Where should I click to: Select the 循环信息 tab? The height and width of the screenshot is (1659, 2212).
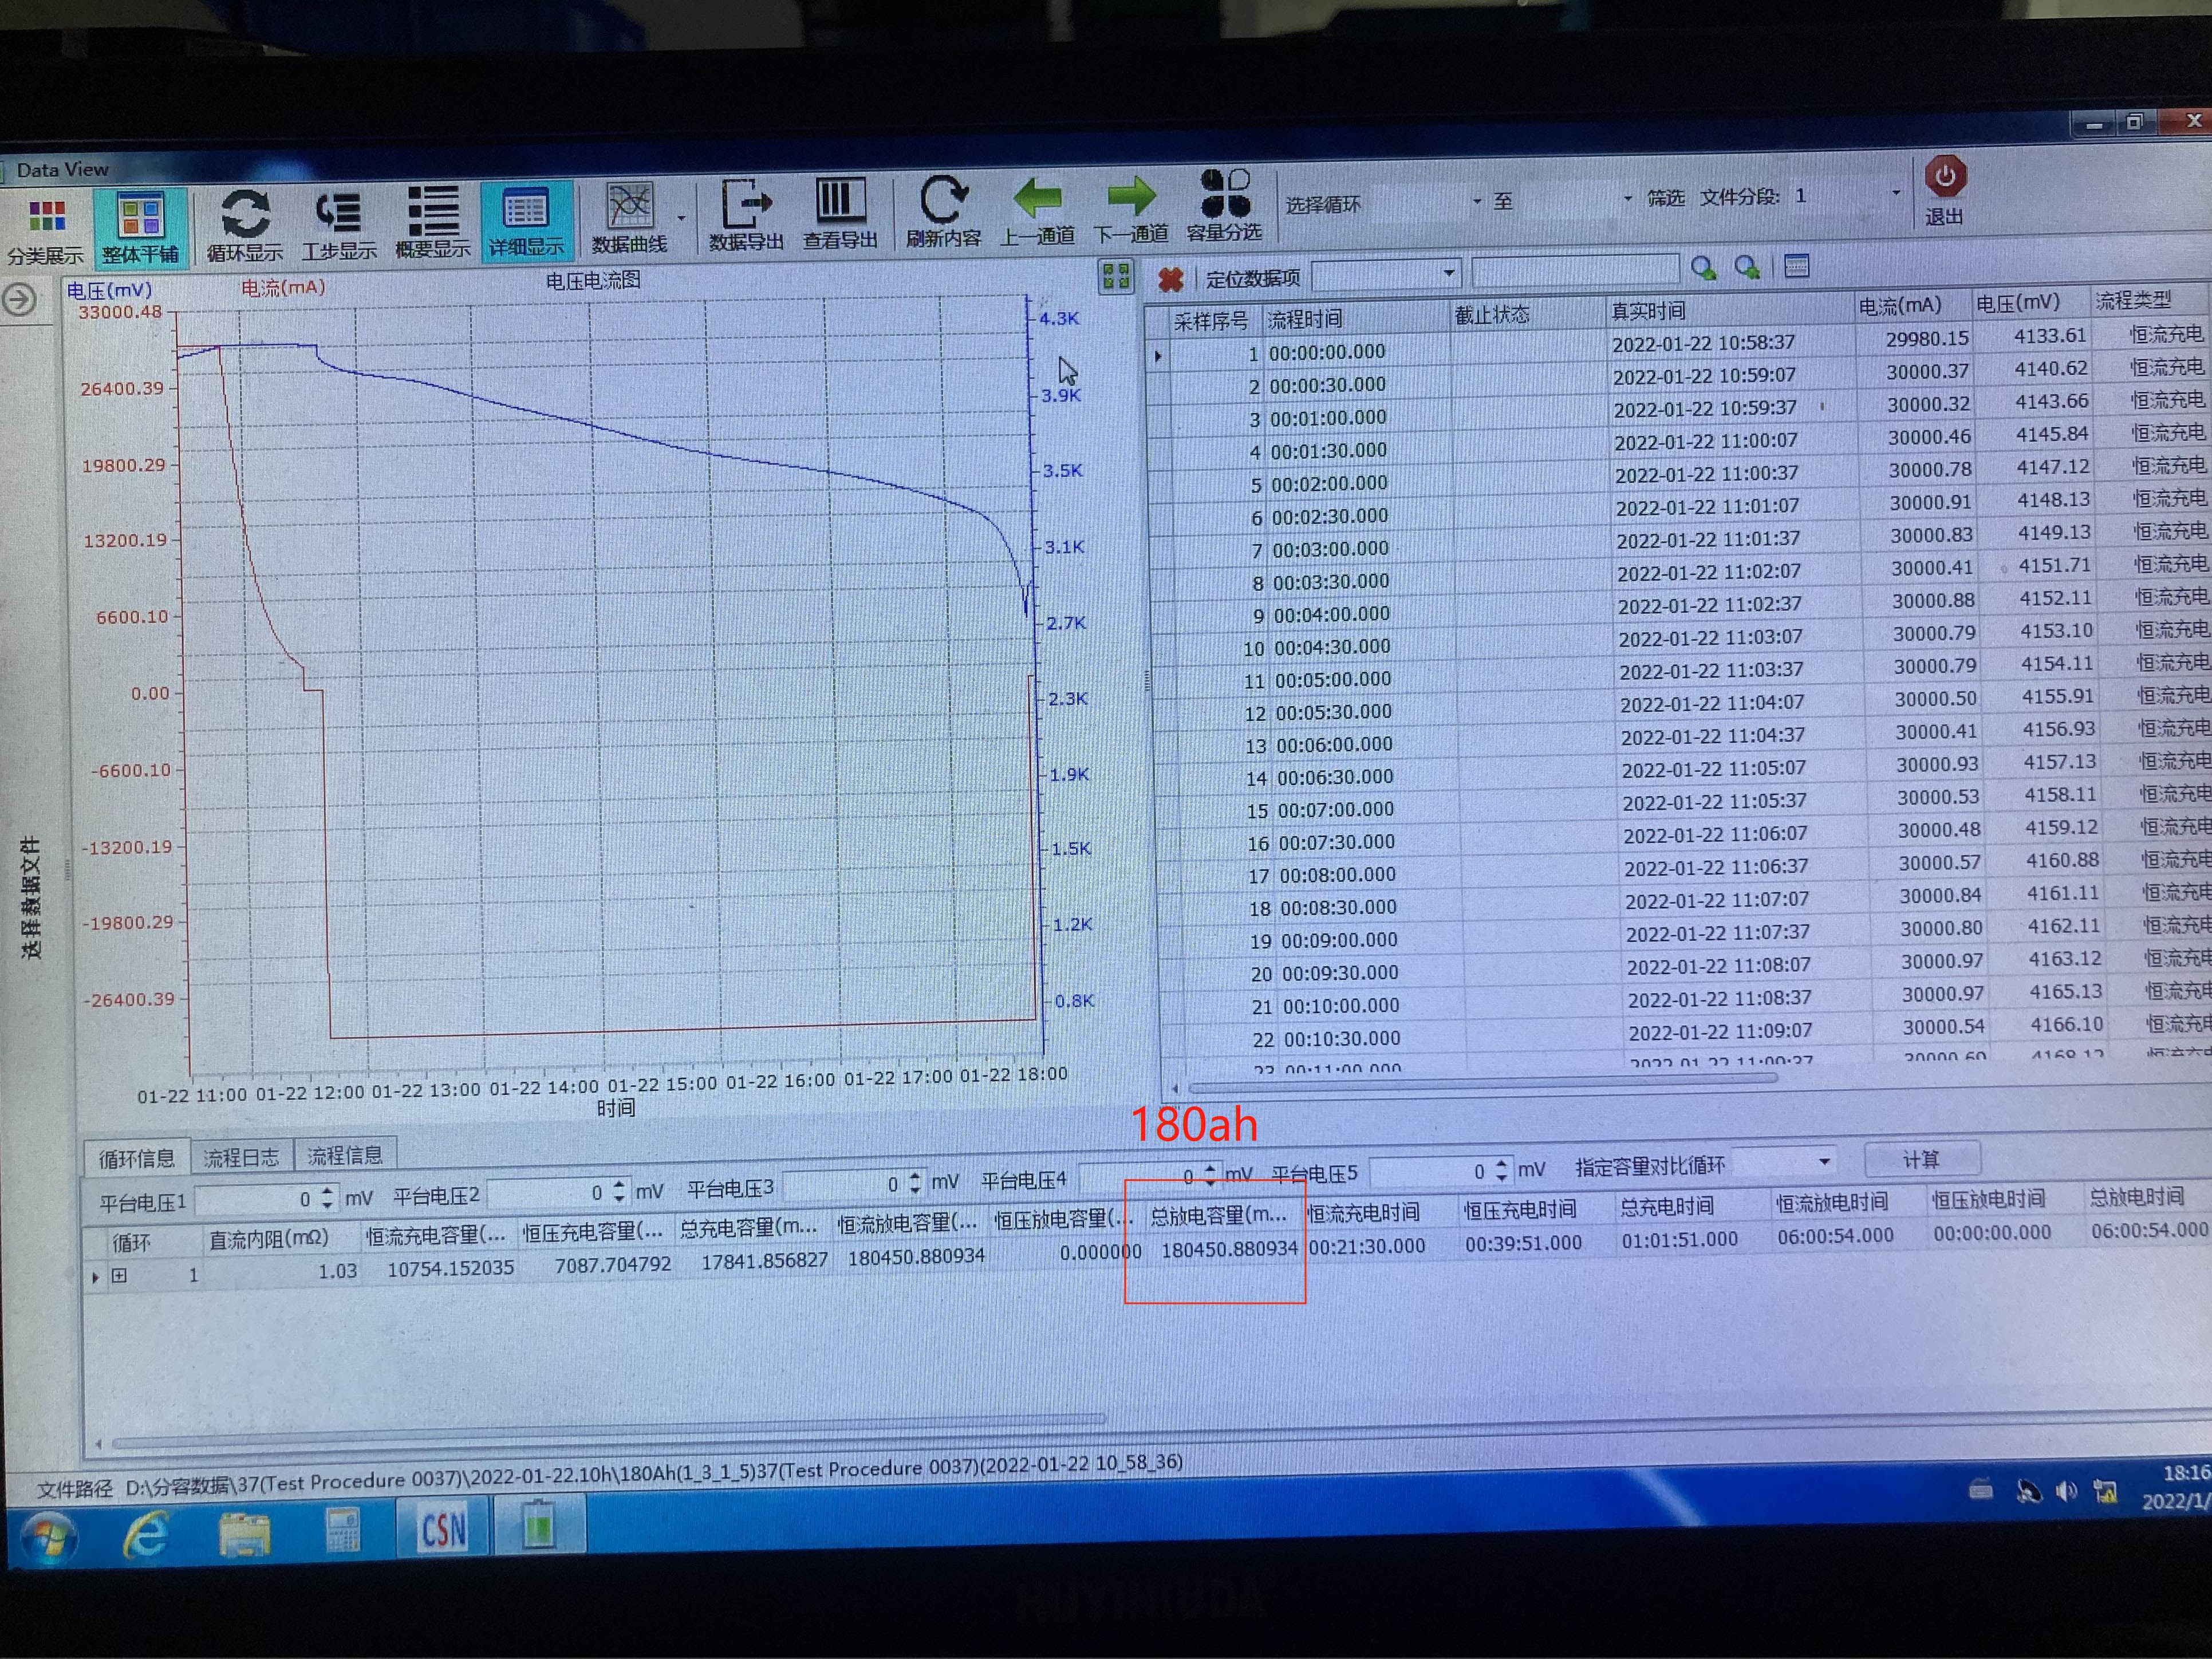[136, 1158]
